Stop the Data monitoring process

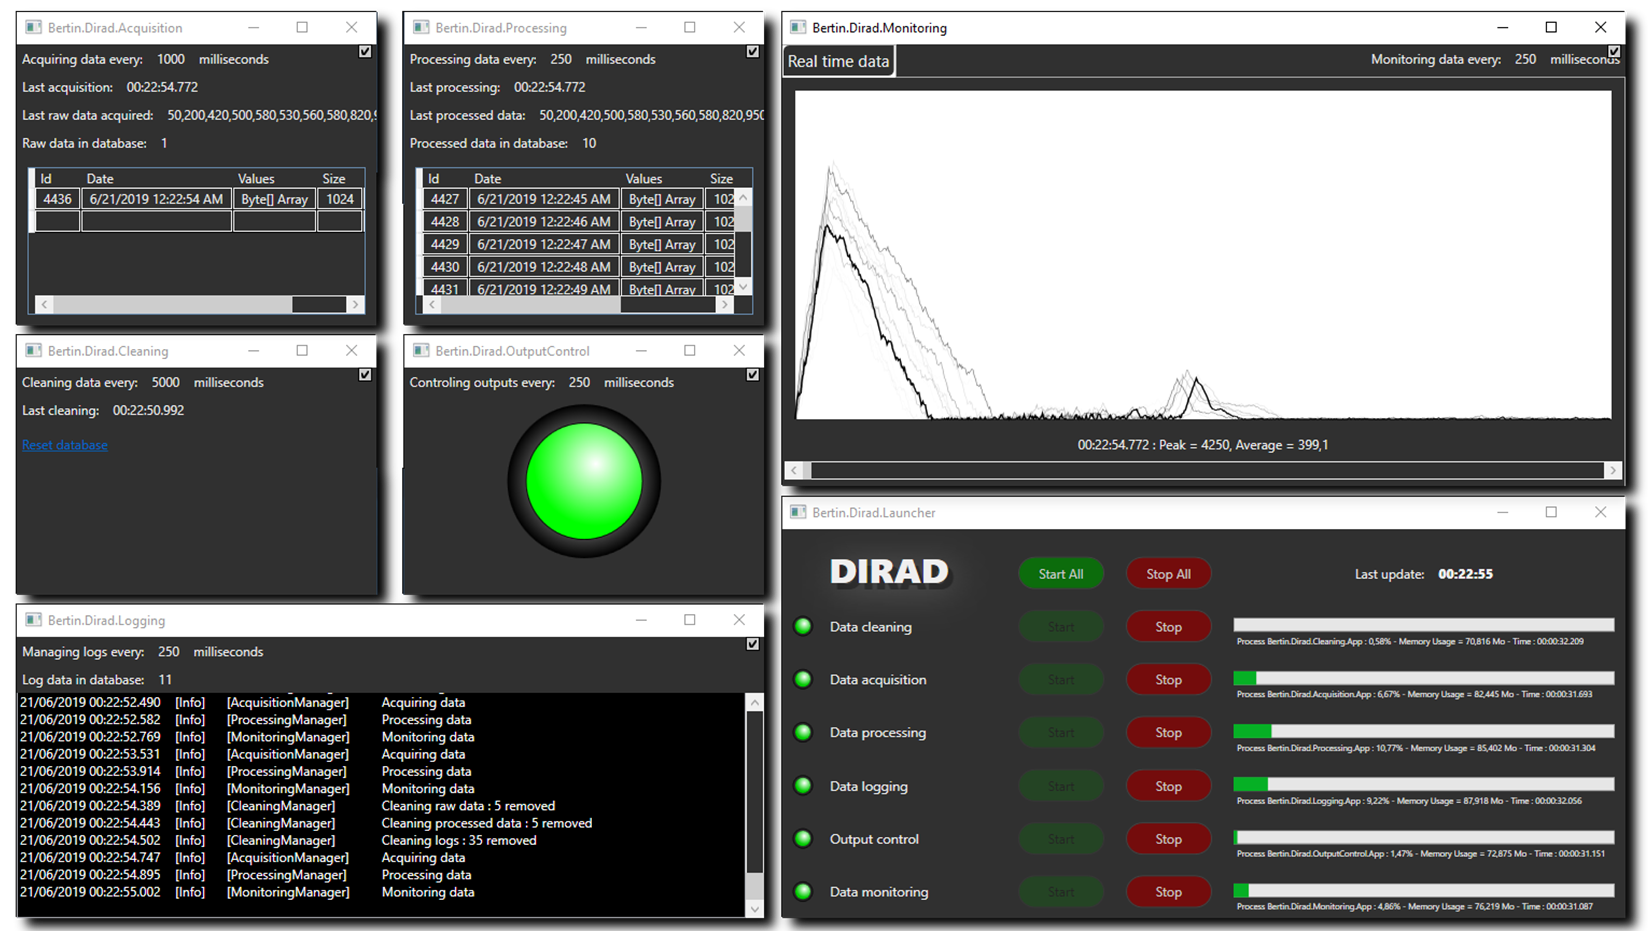pos(1168,892)
